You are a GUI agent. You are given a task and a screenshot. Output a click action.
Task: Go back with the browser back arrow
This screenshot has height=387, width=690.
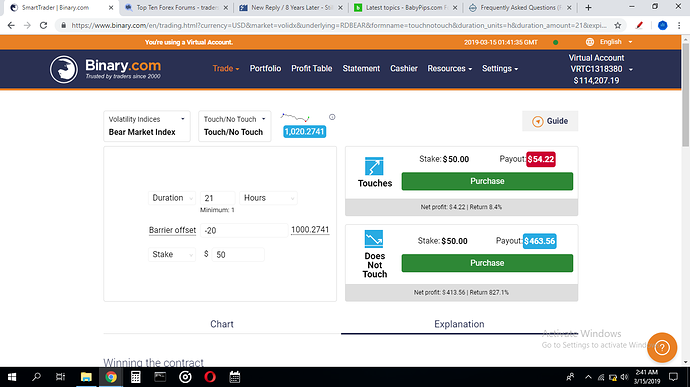point(11,26)
